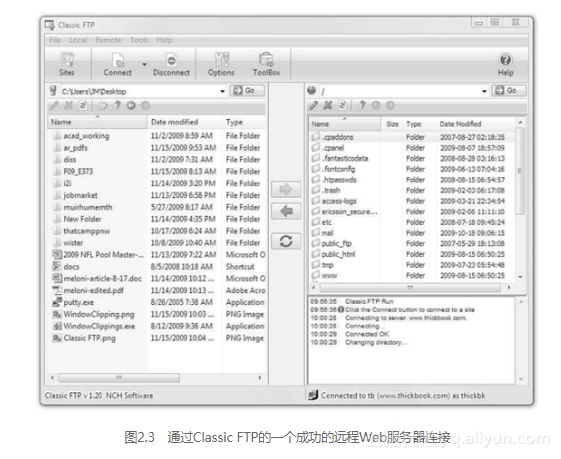Open the ToolBox toolbar button

[267, 64]
